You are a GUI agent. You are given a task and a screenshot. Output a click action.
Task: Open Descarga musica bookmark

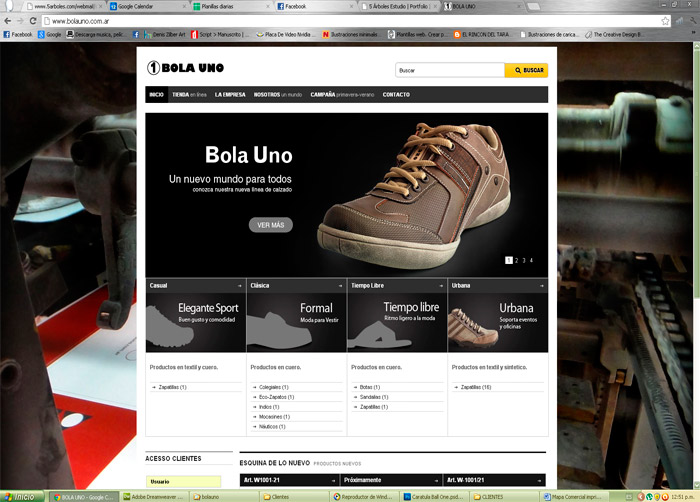(x=96, y=34)
